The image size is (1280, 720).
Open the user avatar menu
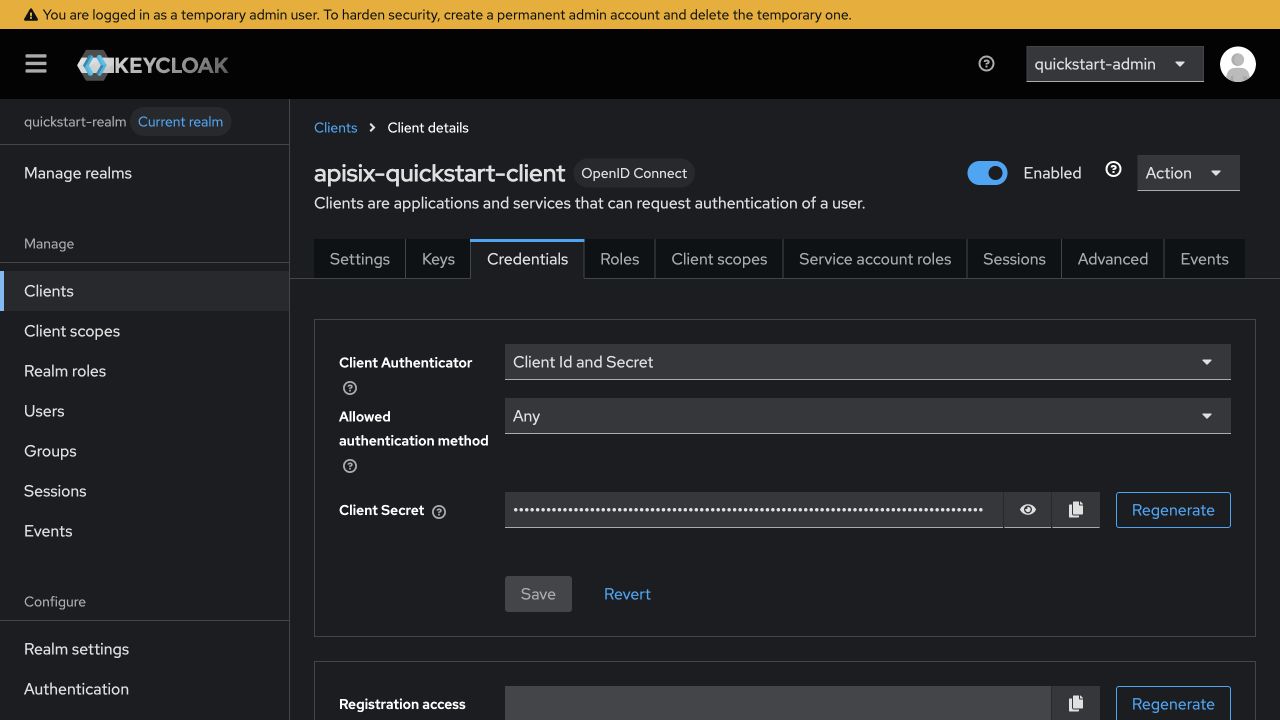coord(1237,64)
